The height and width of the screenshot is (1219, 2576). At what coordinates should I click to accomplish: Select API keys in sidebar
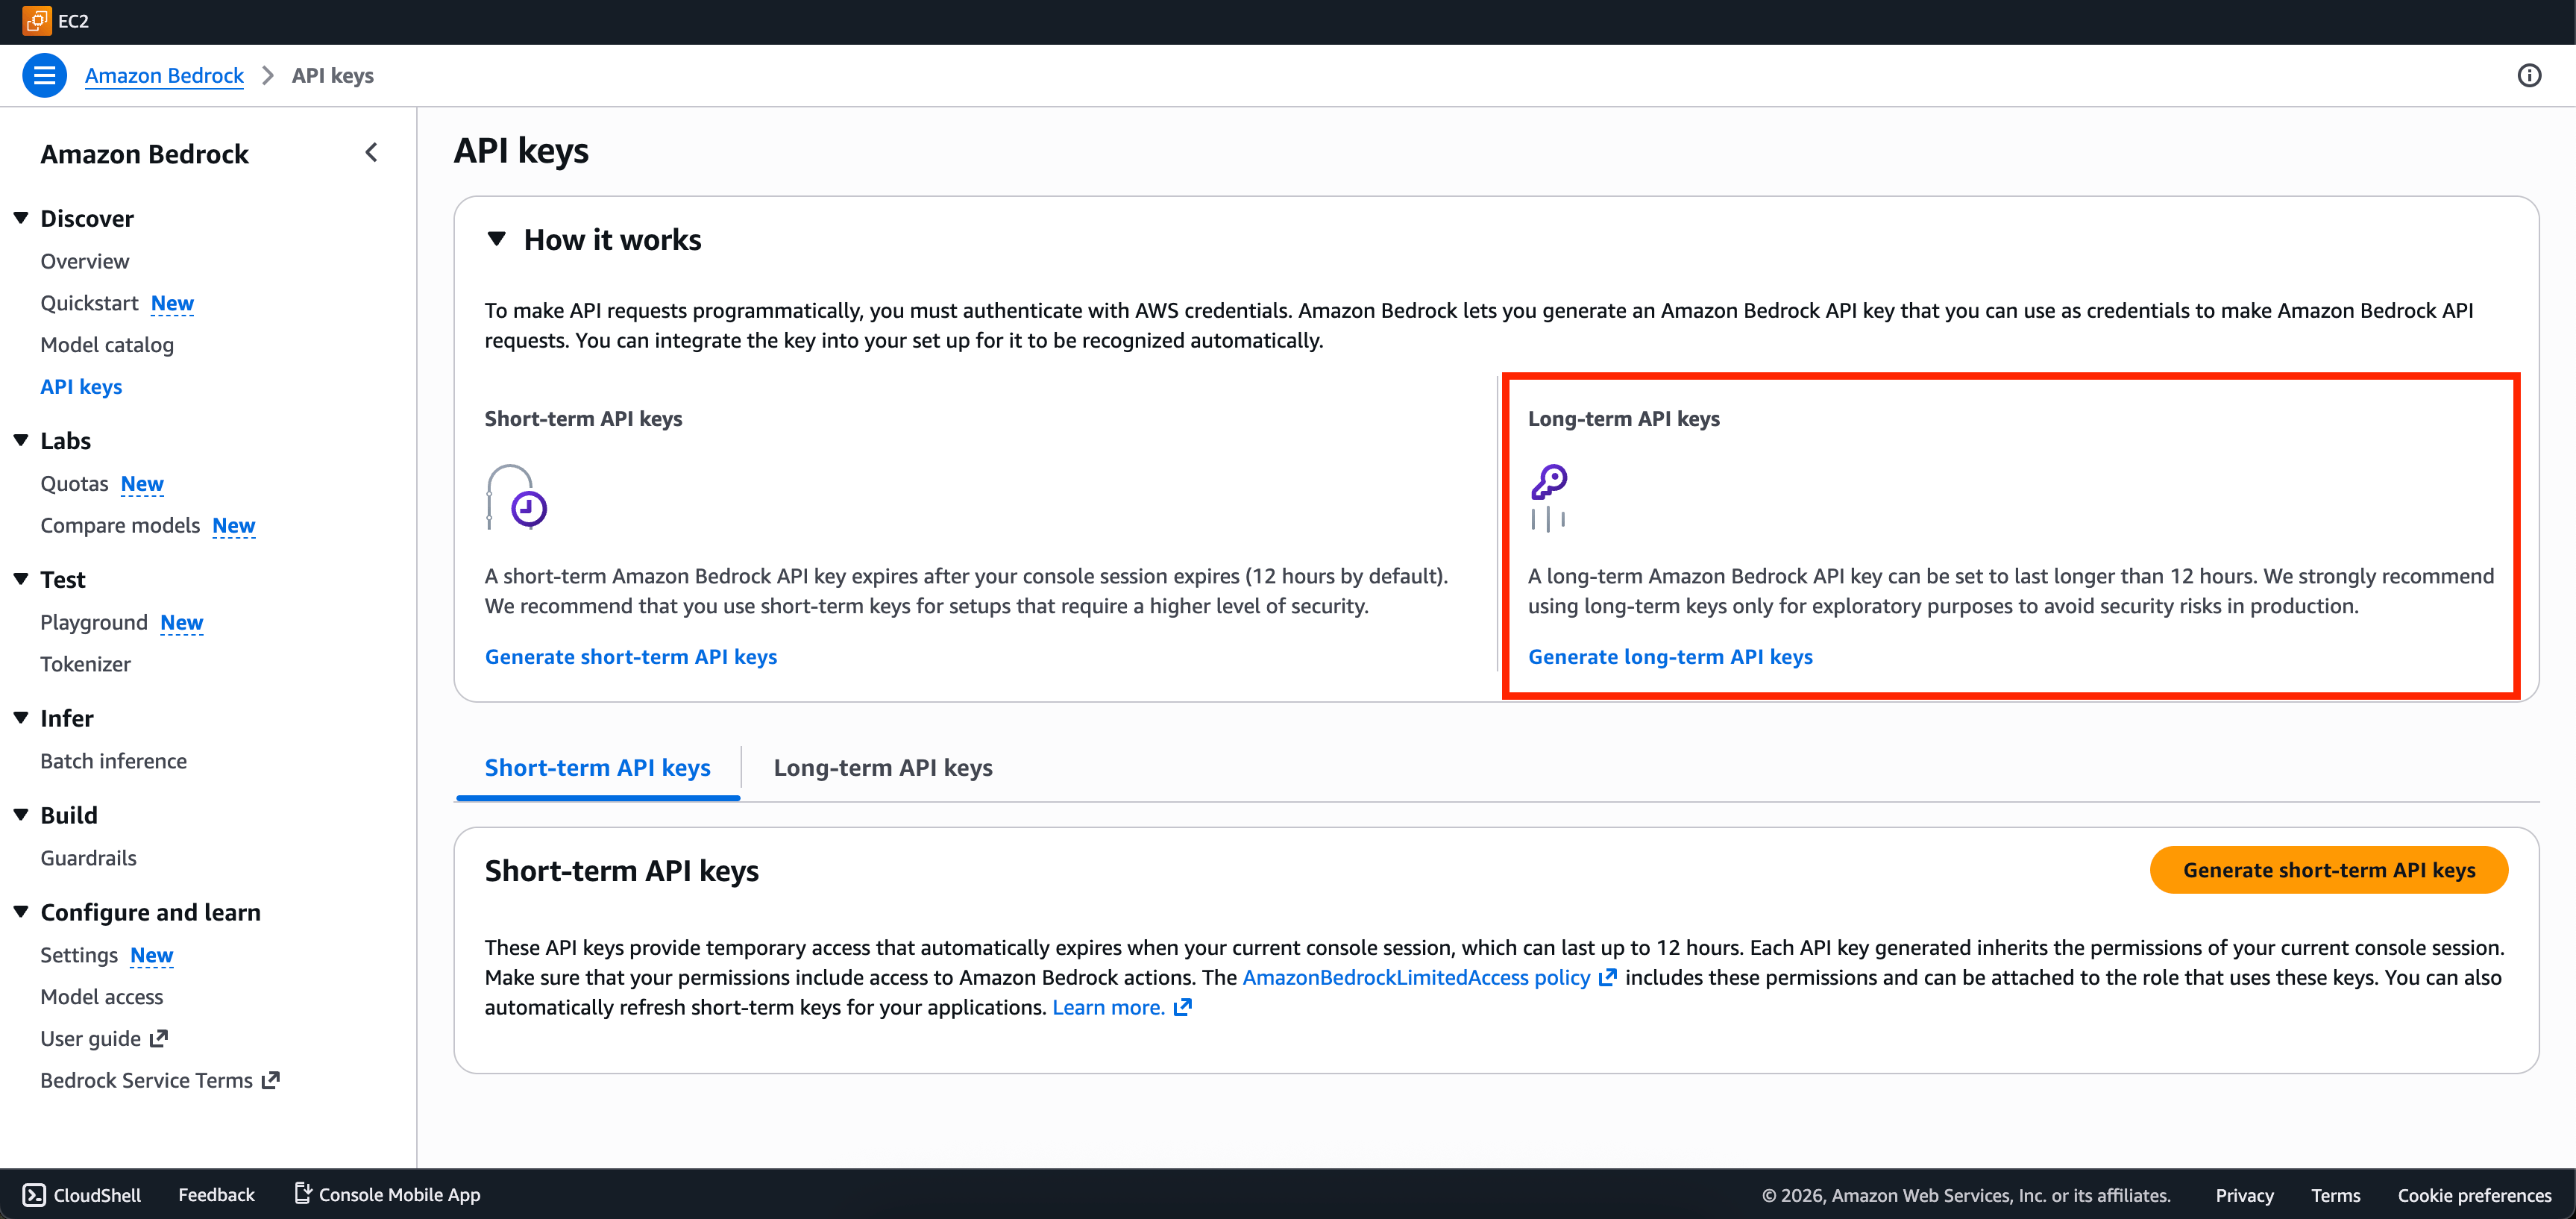[x=81, y=387]
